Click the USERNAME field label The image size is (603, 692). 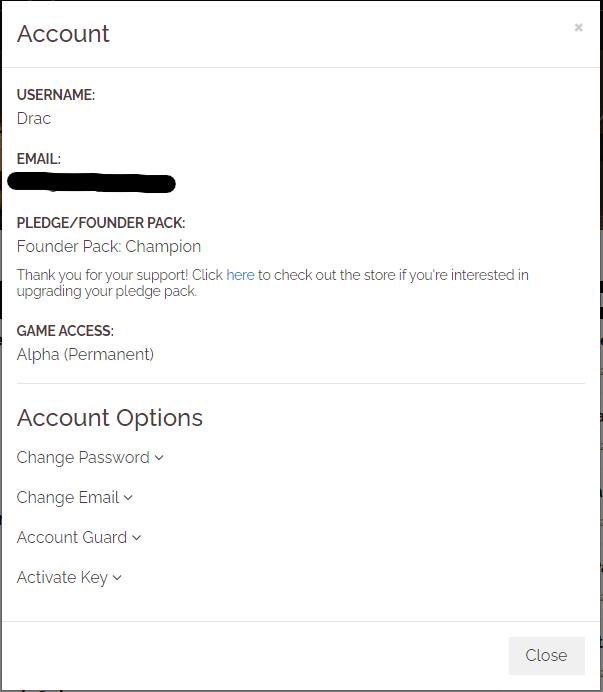pyautogui.click(x=56, y=95)
